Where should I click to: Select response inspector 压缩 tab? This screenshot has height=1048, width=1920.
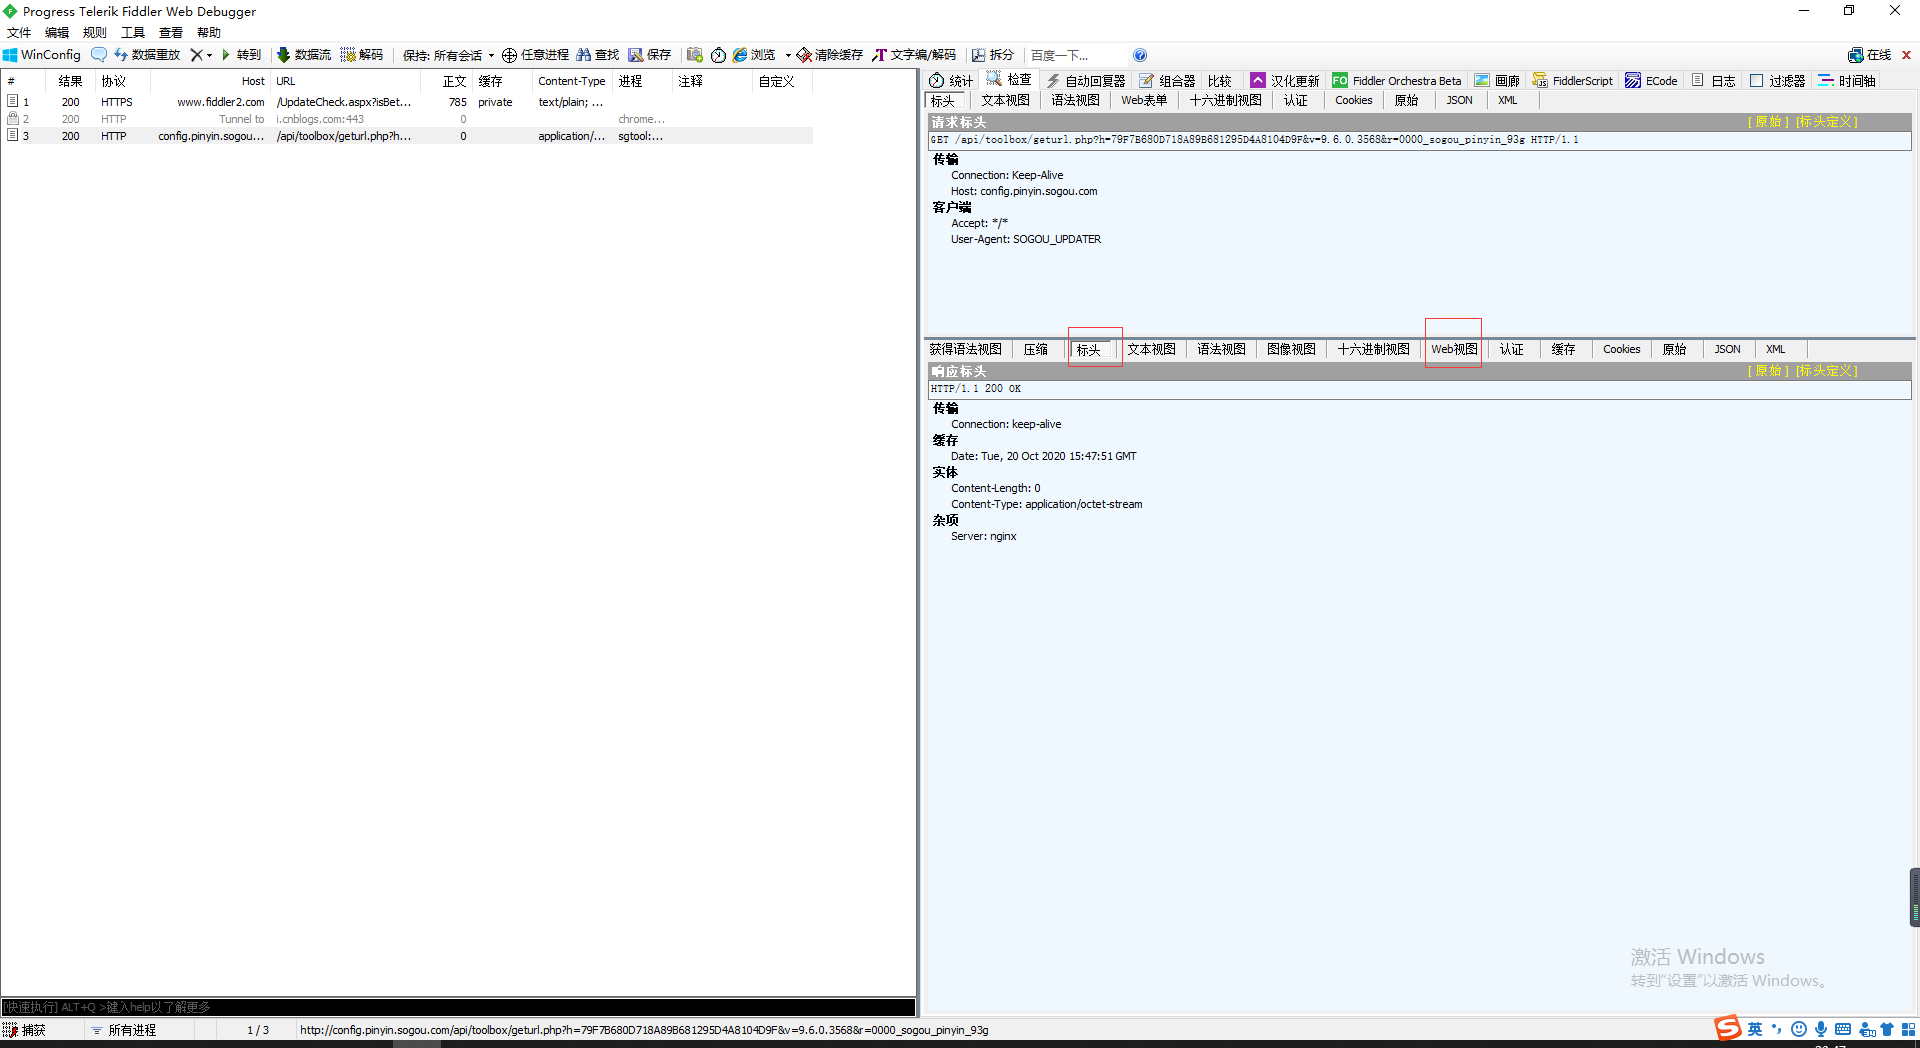[x=1036, y=349]
